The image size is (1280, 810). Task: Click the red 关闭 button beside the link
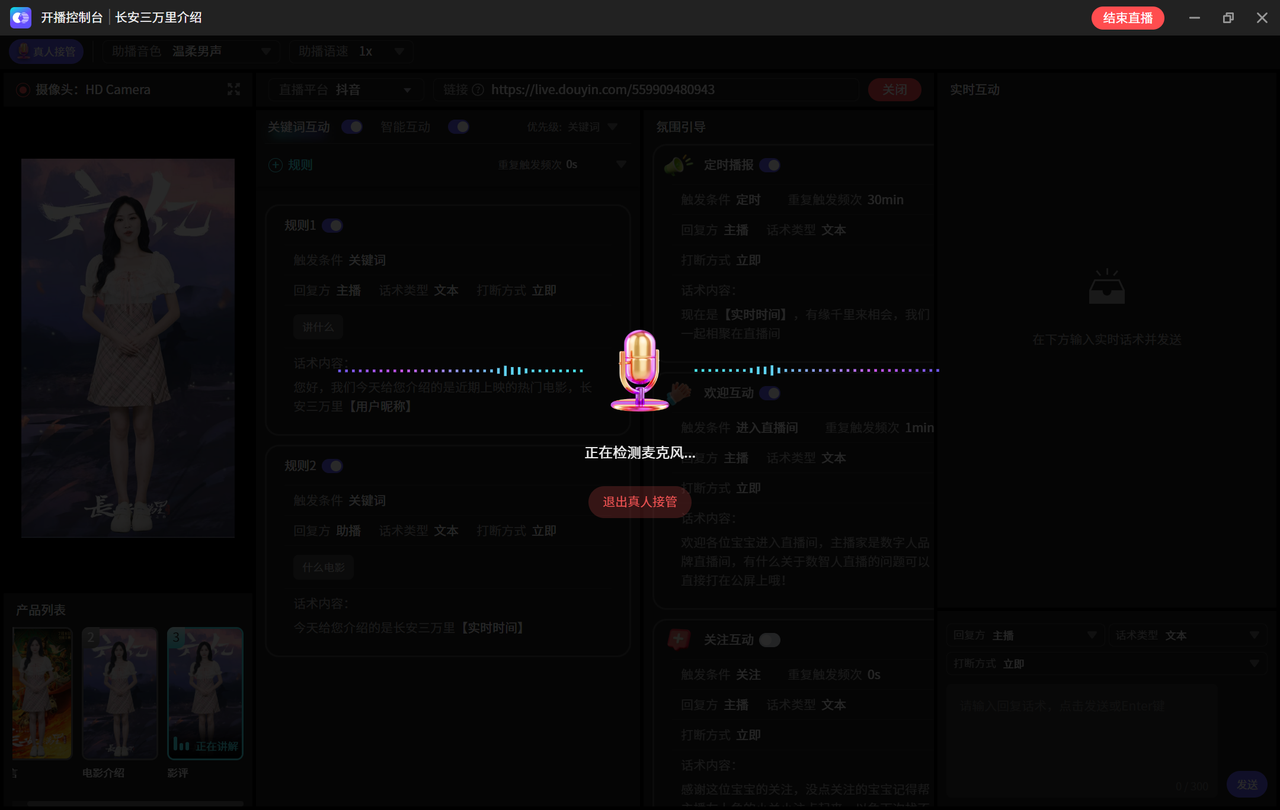(x=894, y=89)
